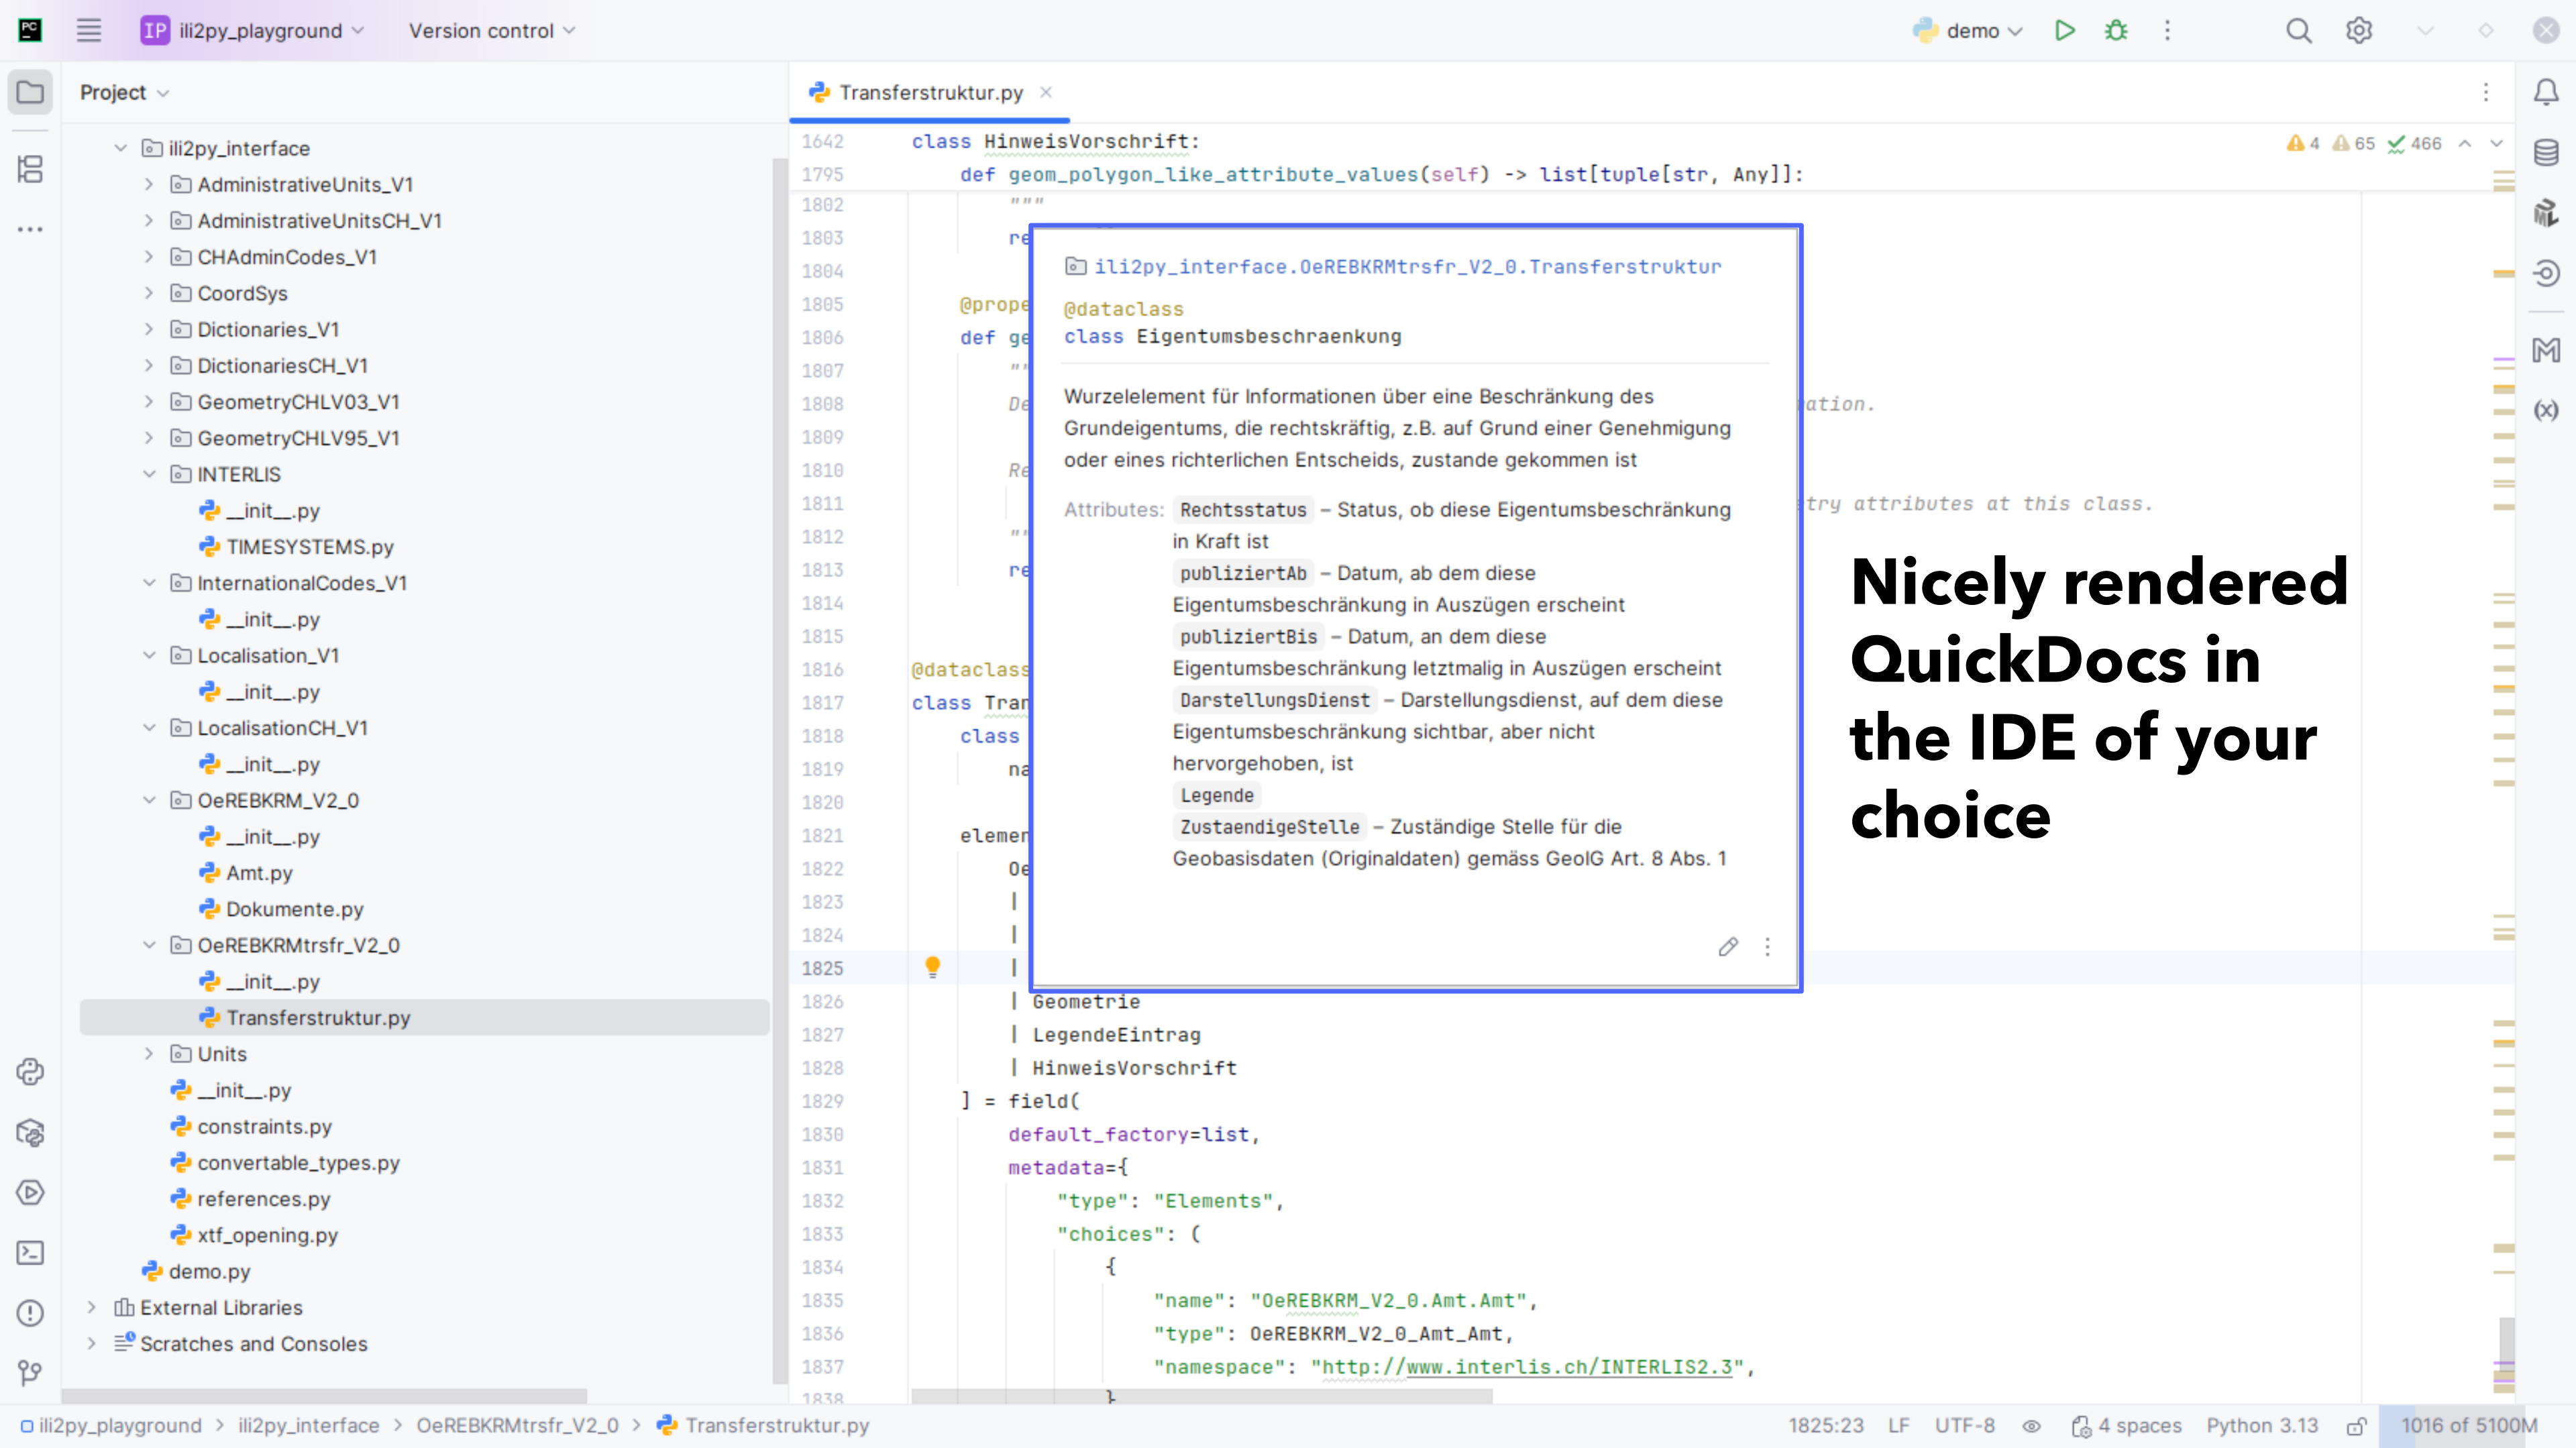Open the Notifications bell panel
The image size is (2576, 1448).
point(2546,92)
